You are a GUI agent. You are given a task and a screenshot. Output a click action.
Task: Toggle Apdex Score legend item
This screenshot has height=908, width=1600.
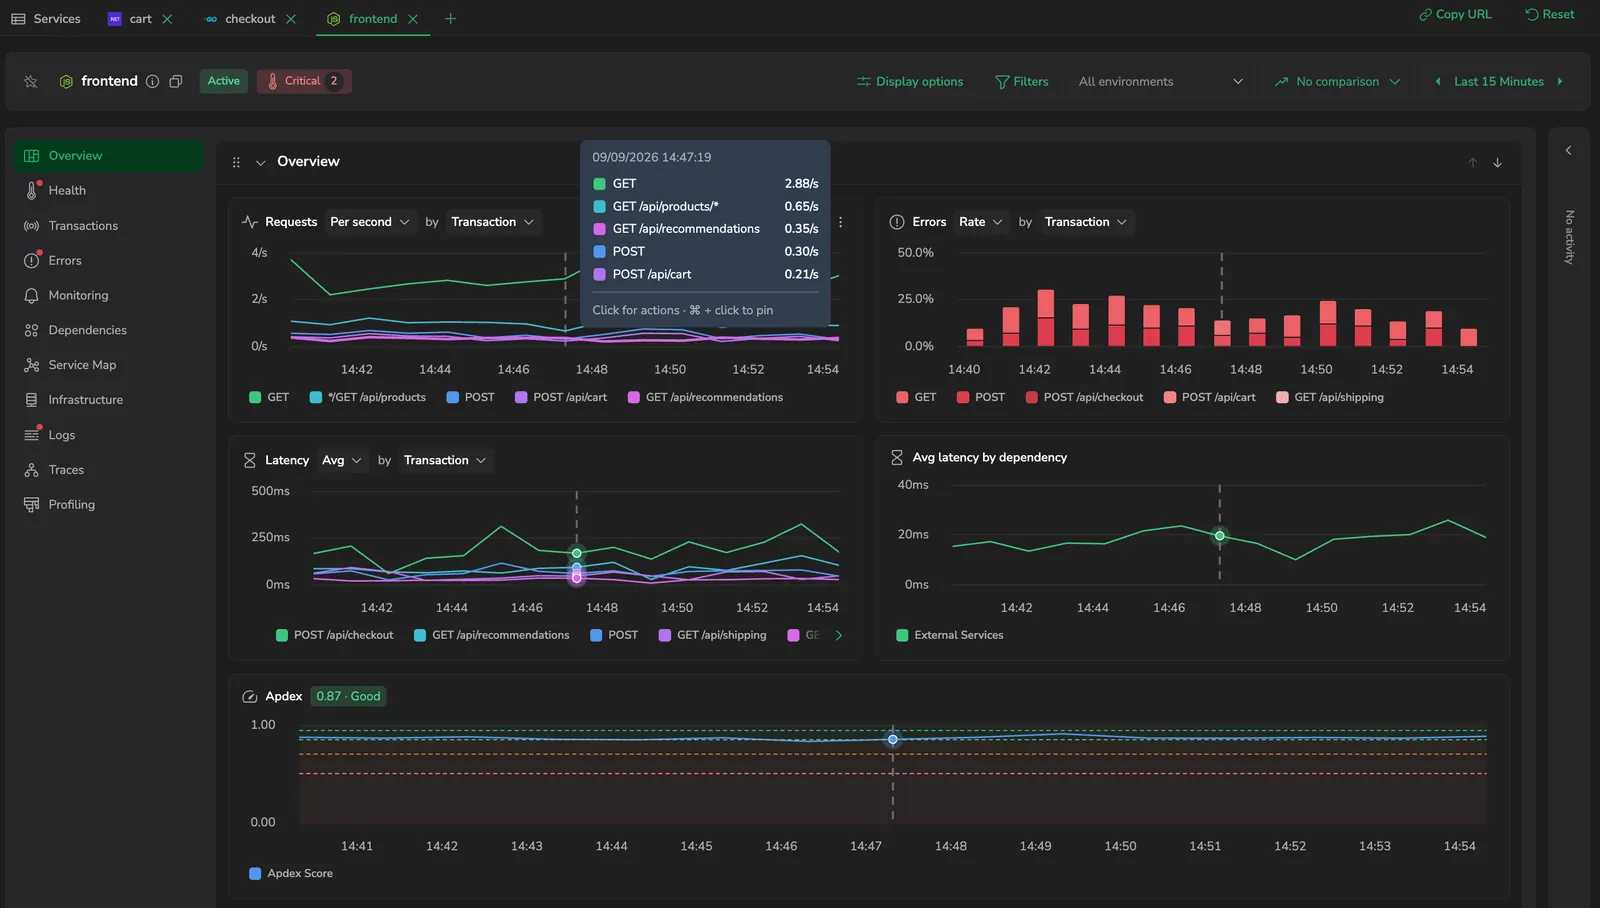[x=291, y=874]
